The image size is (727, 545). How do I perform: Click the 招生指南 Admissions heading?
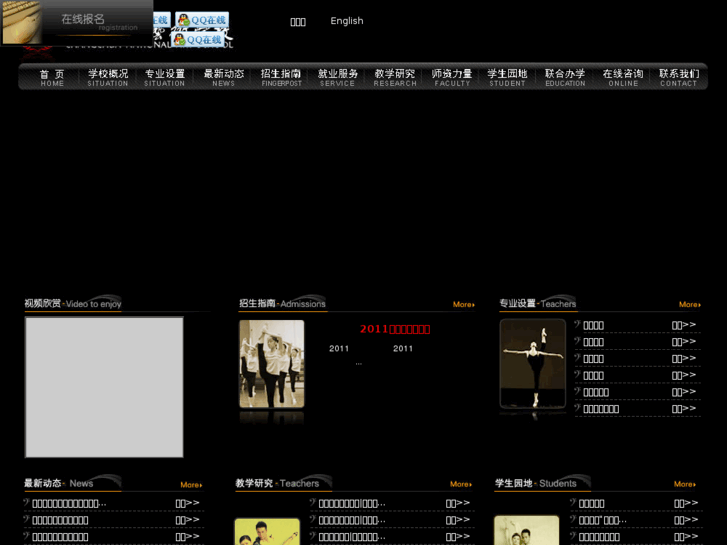[282, 304]
